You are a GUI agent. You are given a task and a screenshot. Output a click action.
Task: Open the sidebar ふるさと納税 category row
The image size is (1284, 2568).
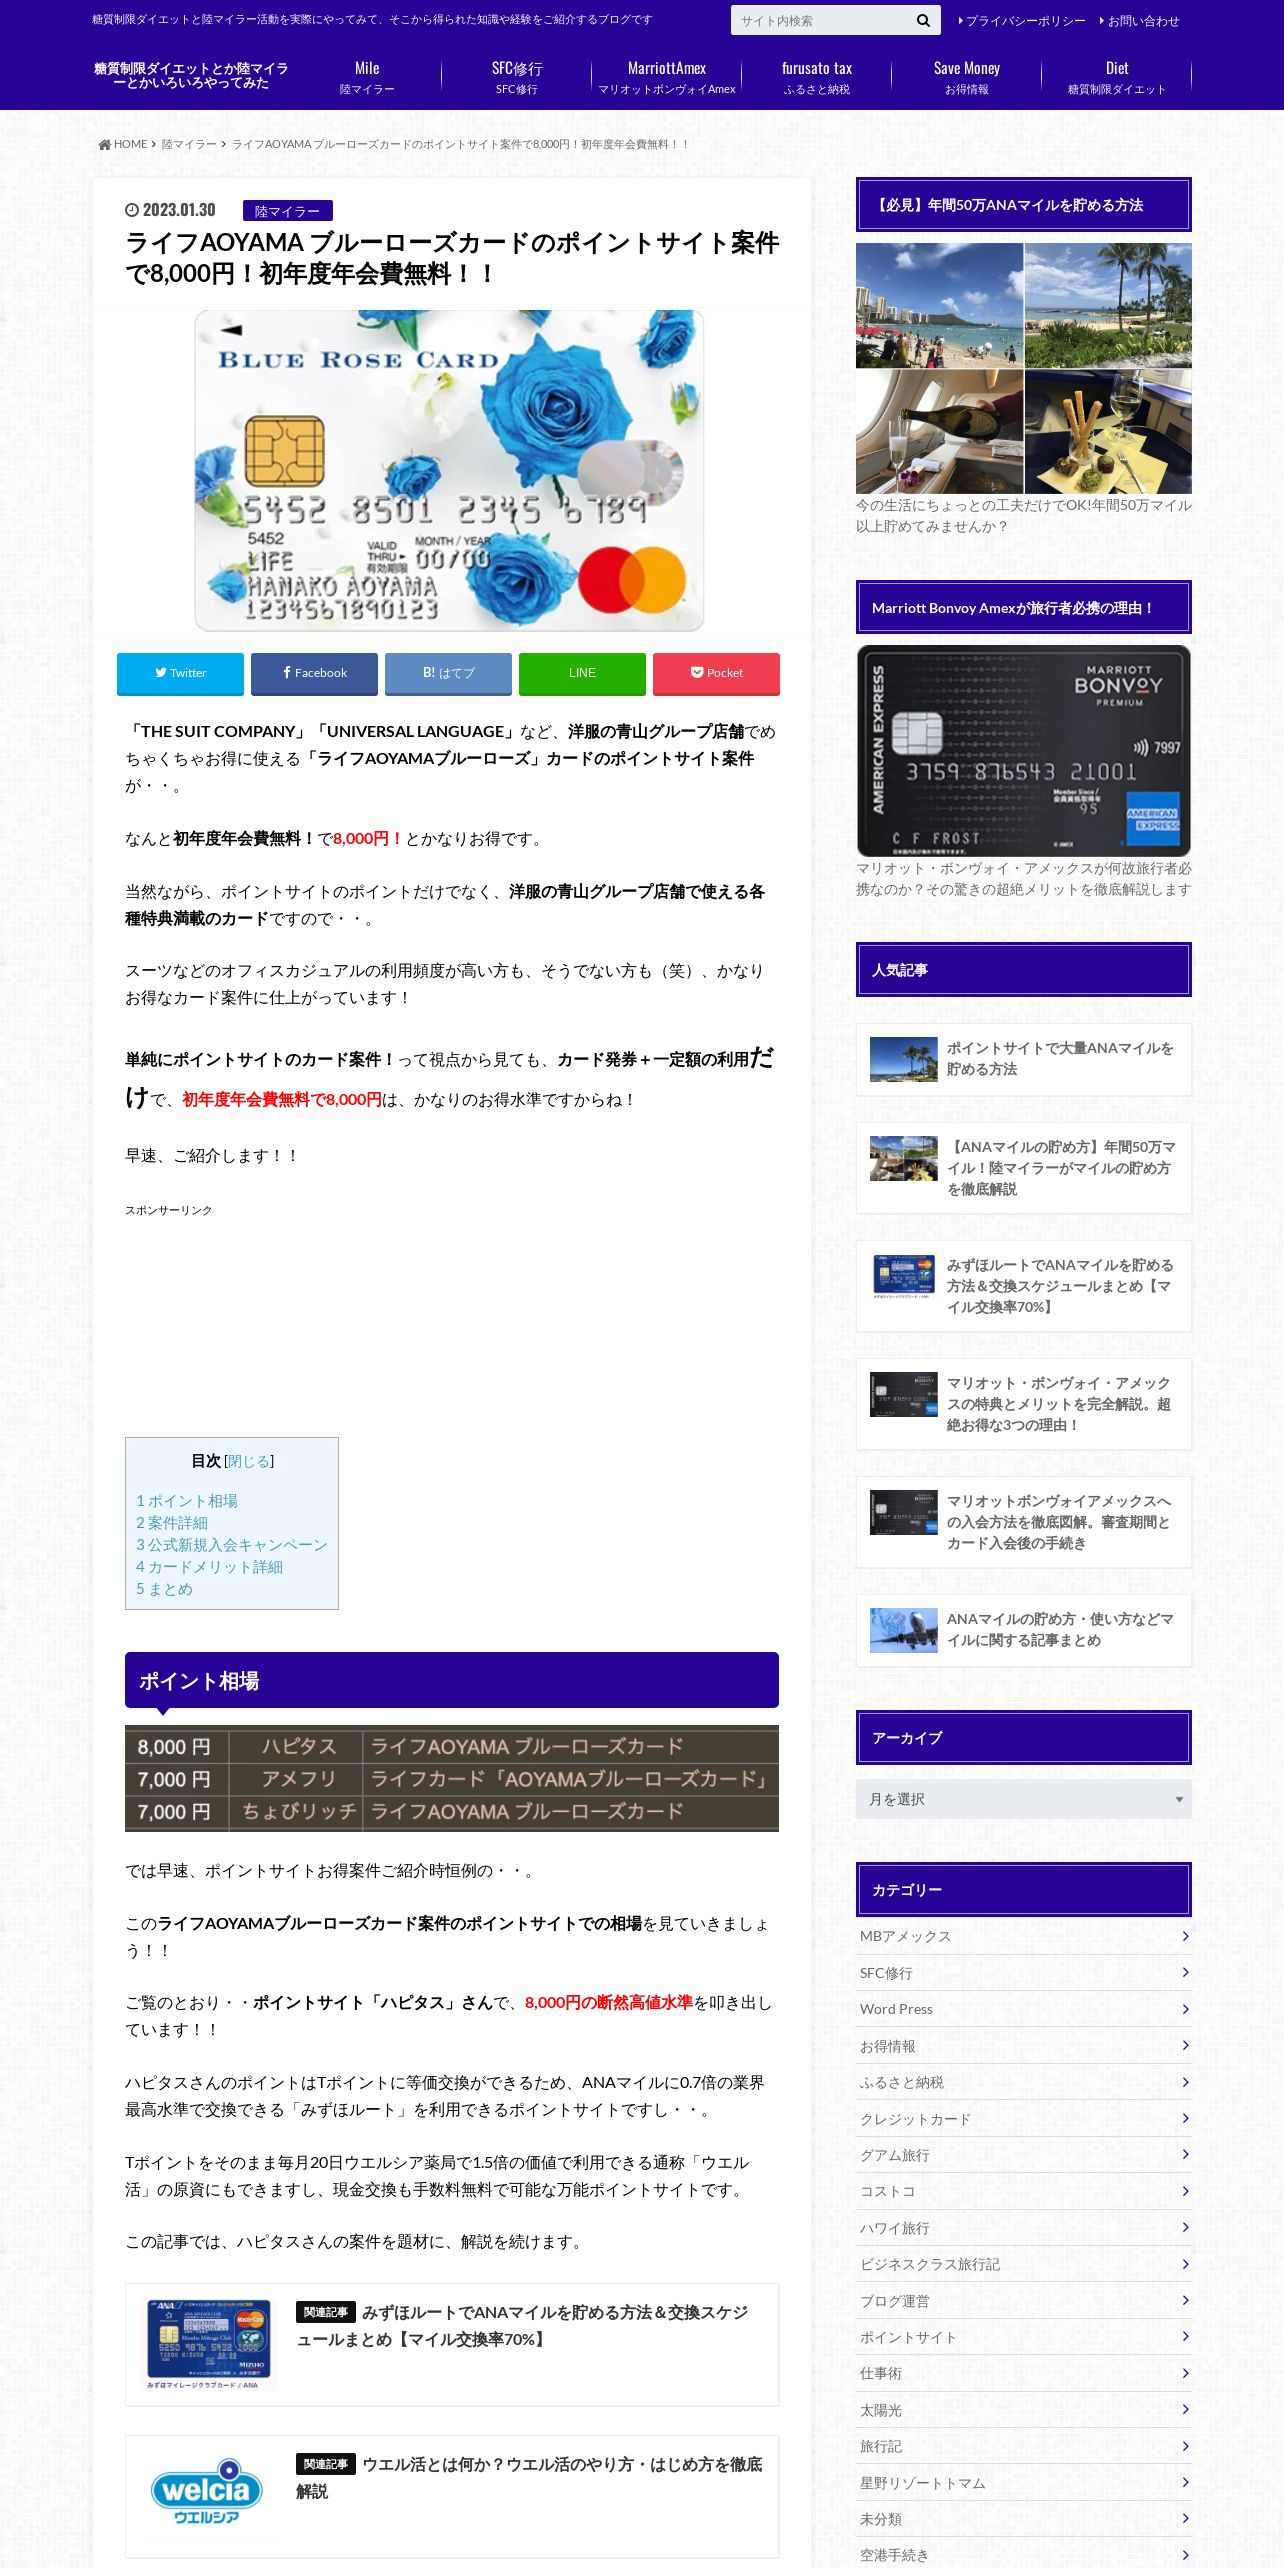click(1023, 2082)
